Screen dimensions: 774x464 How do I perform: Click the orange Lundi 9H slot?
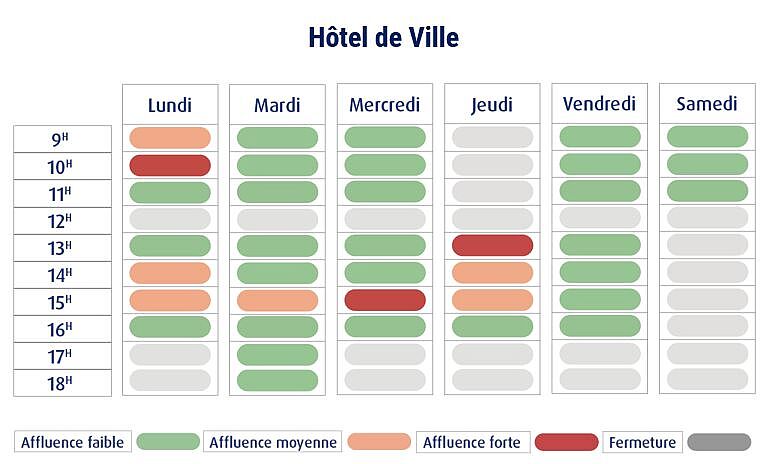(x=170, y=138)
